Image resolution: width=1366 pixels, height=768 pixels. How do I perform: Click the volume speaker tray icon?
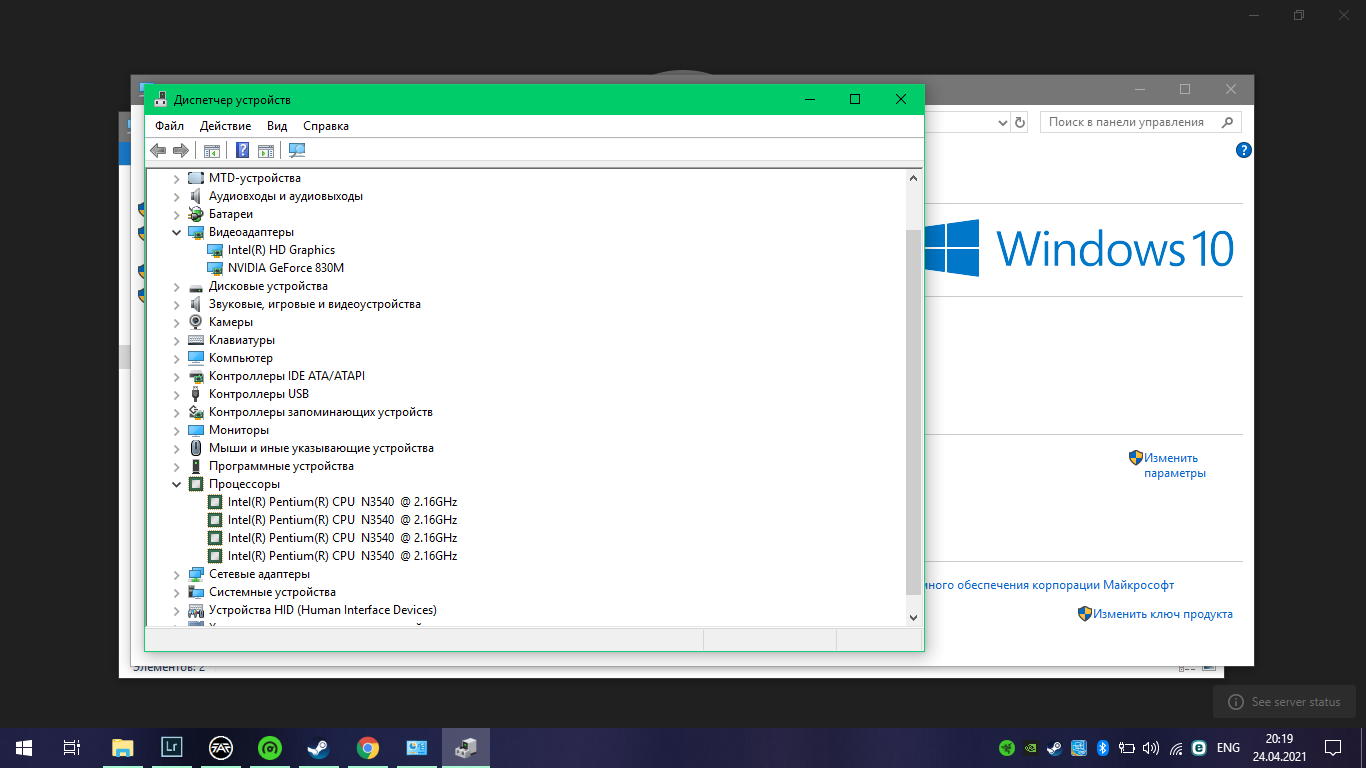(x=1151, y=747)
